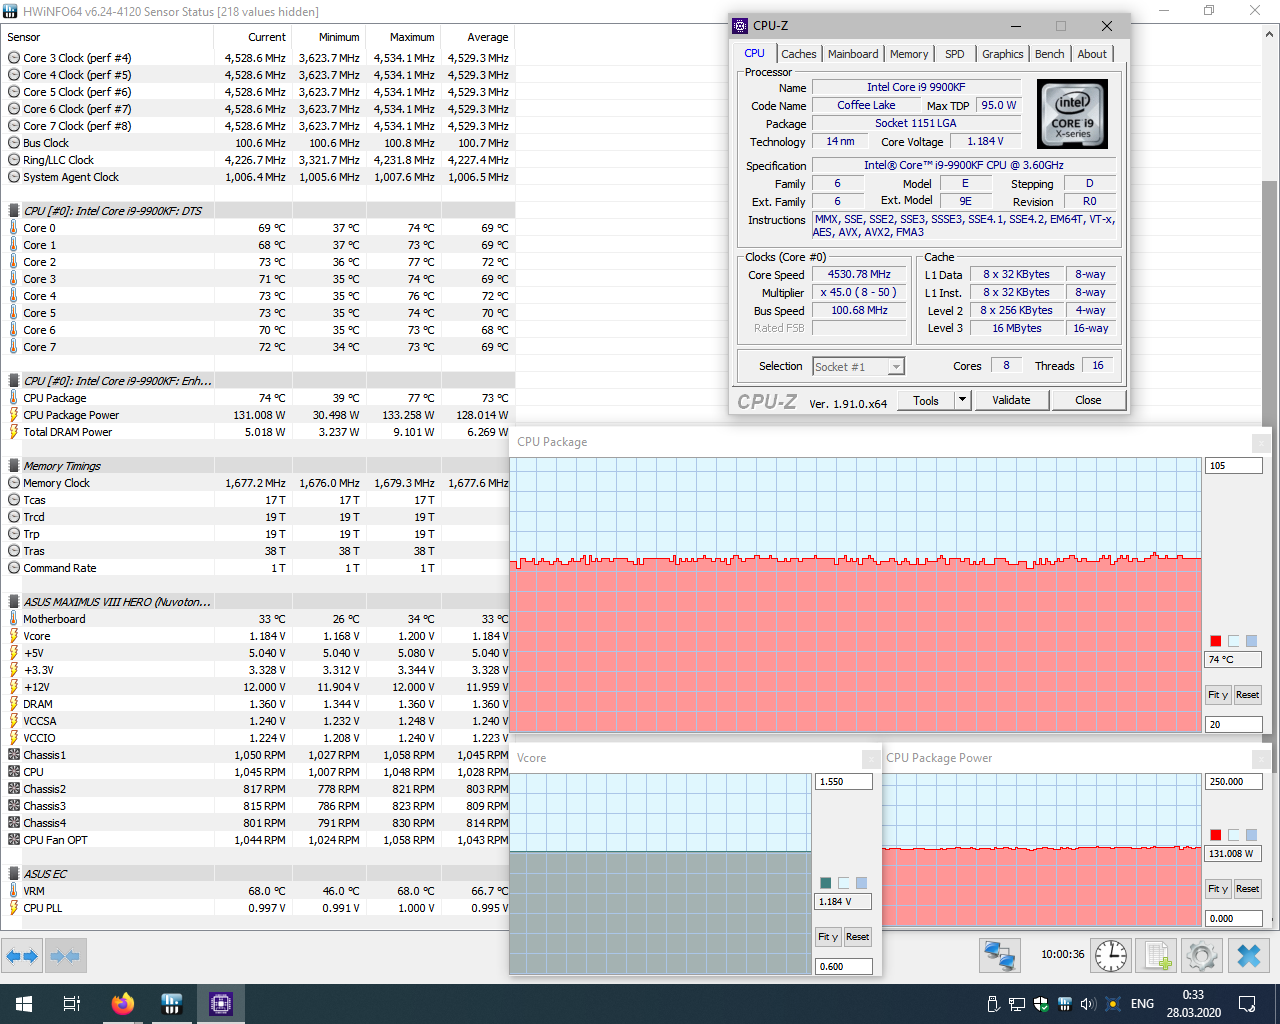Select the ASUS EC sensor group

point(258,874)
